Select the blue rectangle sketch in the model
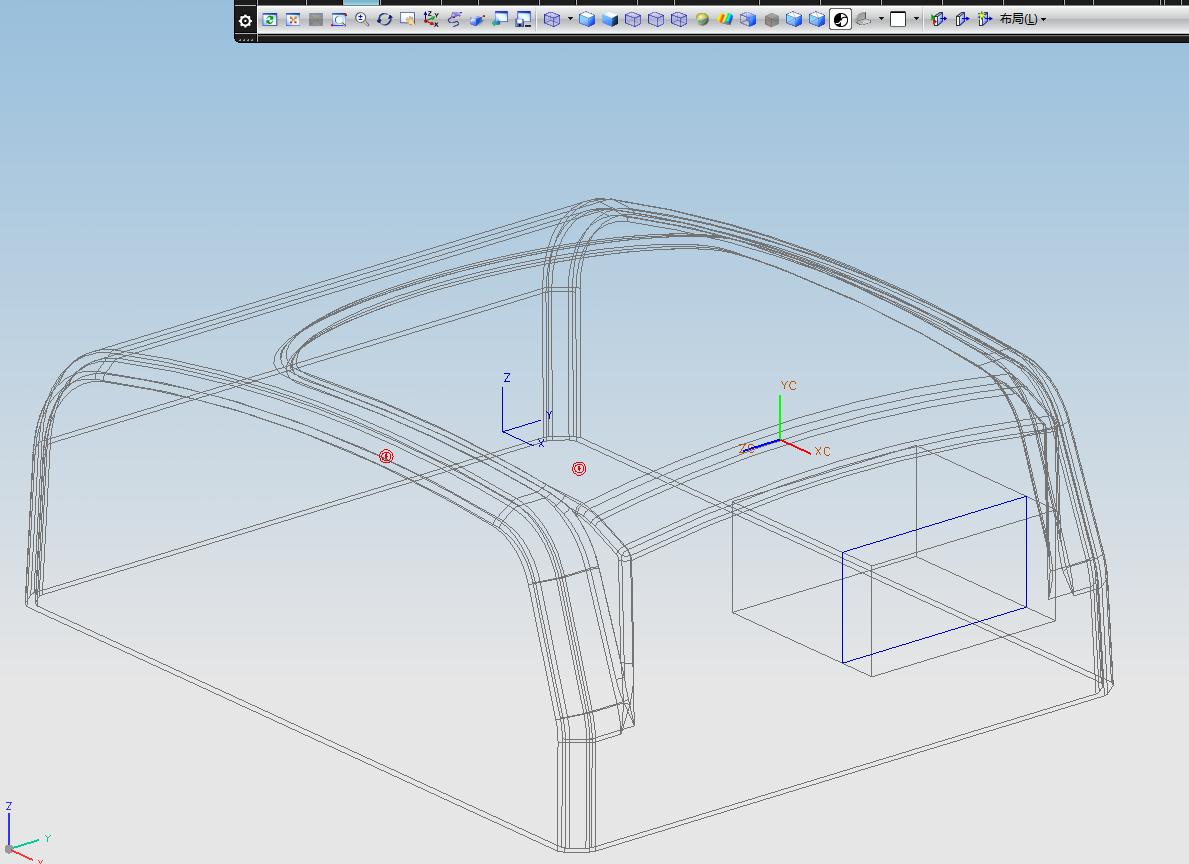This screenshot has height=864, width=1189. pyautogui.click(x=934, y=580)
